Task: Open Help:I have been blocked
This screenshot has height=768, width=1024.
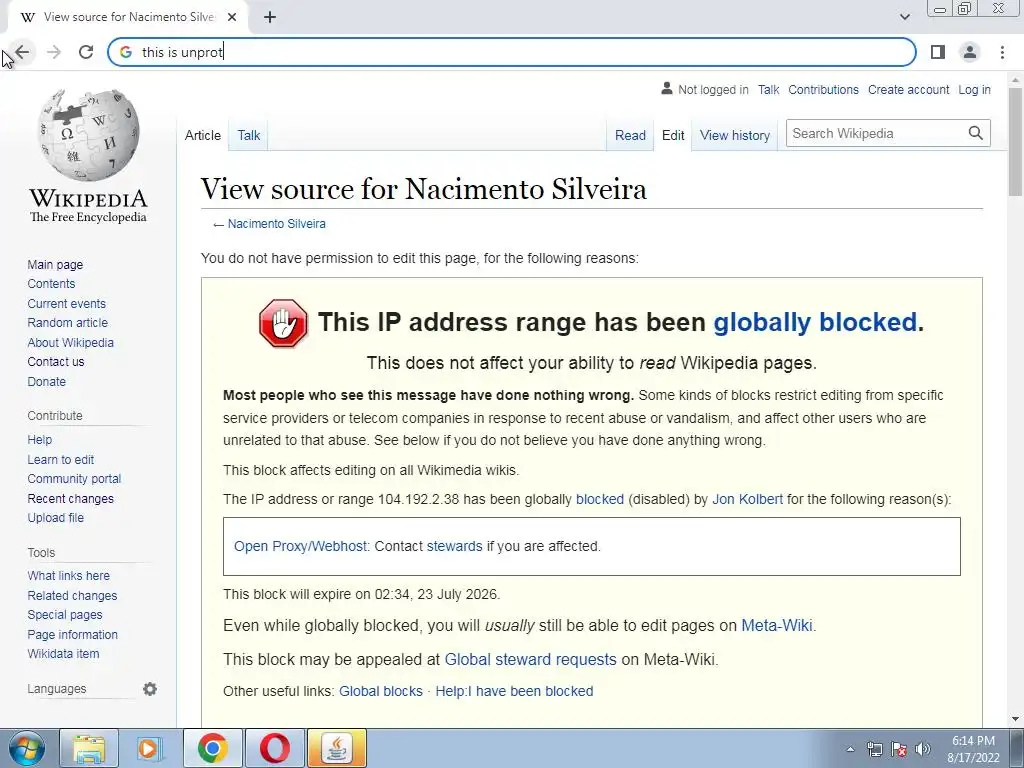Action: (x=514, y=691)
